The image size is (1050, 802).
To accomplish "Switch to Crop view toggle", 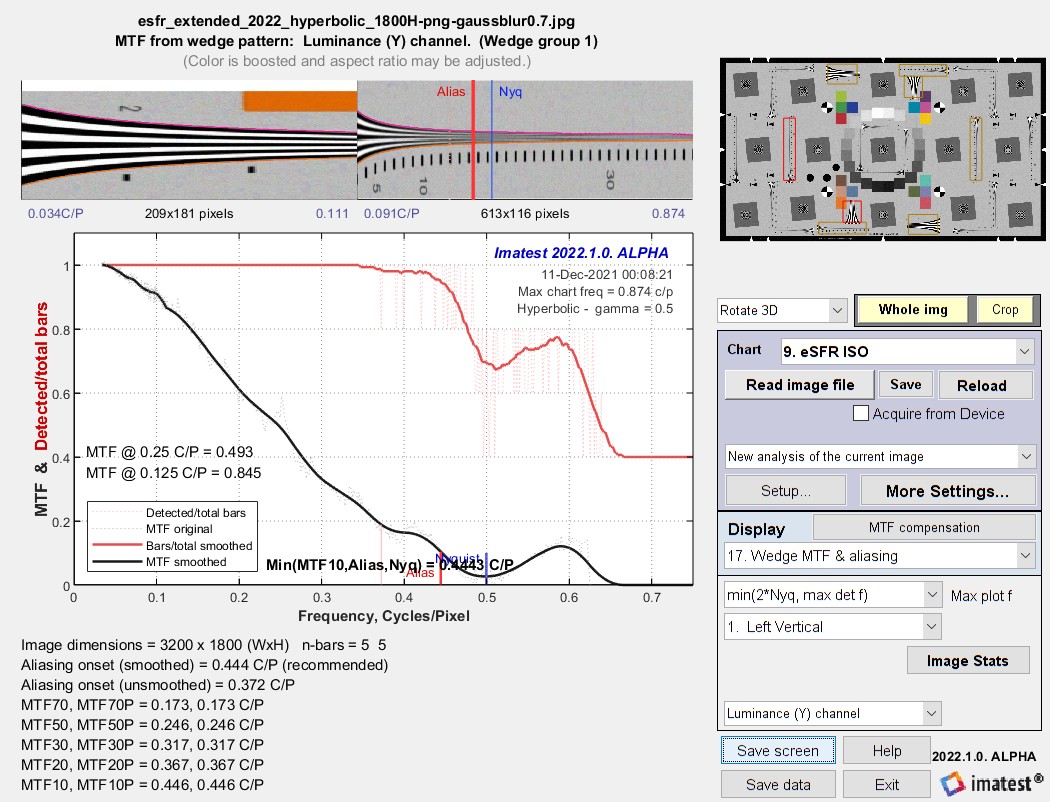I will tap(1004, 309).
